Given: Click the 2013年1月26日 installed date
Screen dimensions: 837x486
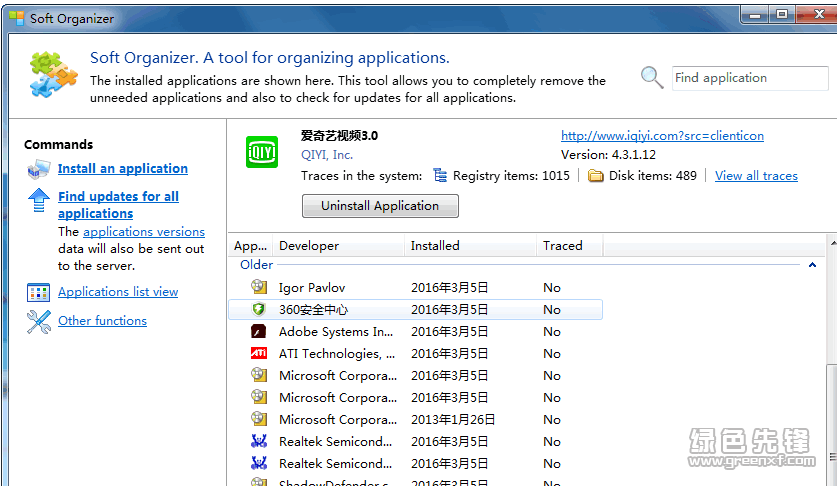Looking at the screenshot, I should [x=453, y=420].
